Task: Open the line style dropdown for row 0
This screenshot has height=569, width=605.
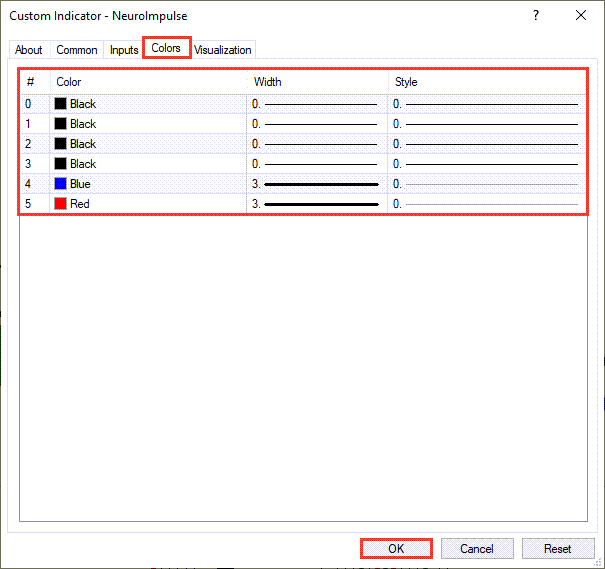Action: pyautogui.click(x=486, y=104)
